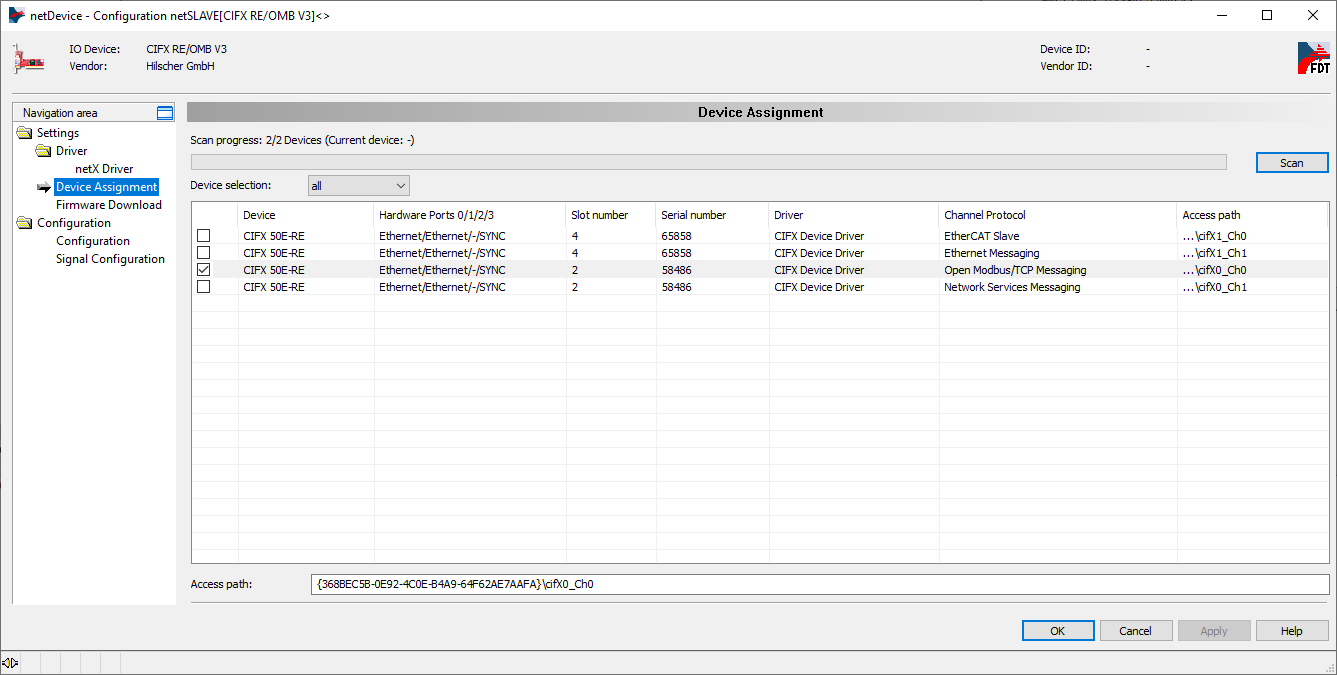This screenshot has height=675, width=1337.
Task: Enable the Network Services Messaging row checkbox
Action: click(x=204, y=287)
